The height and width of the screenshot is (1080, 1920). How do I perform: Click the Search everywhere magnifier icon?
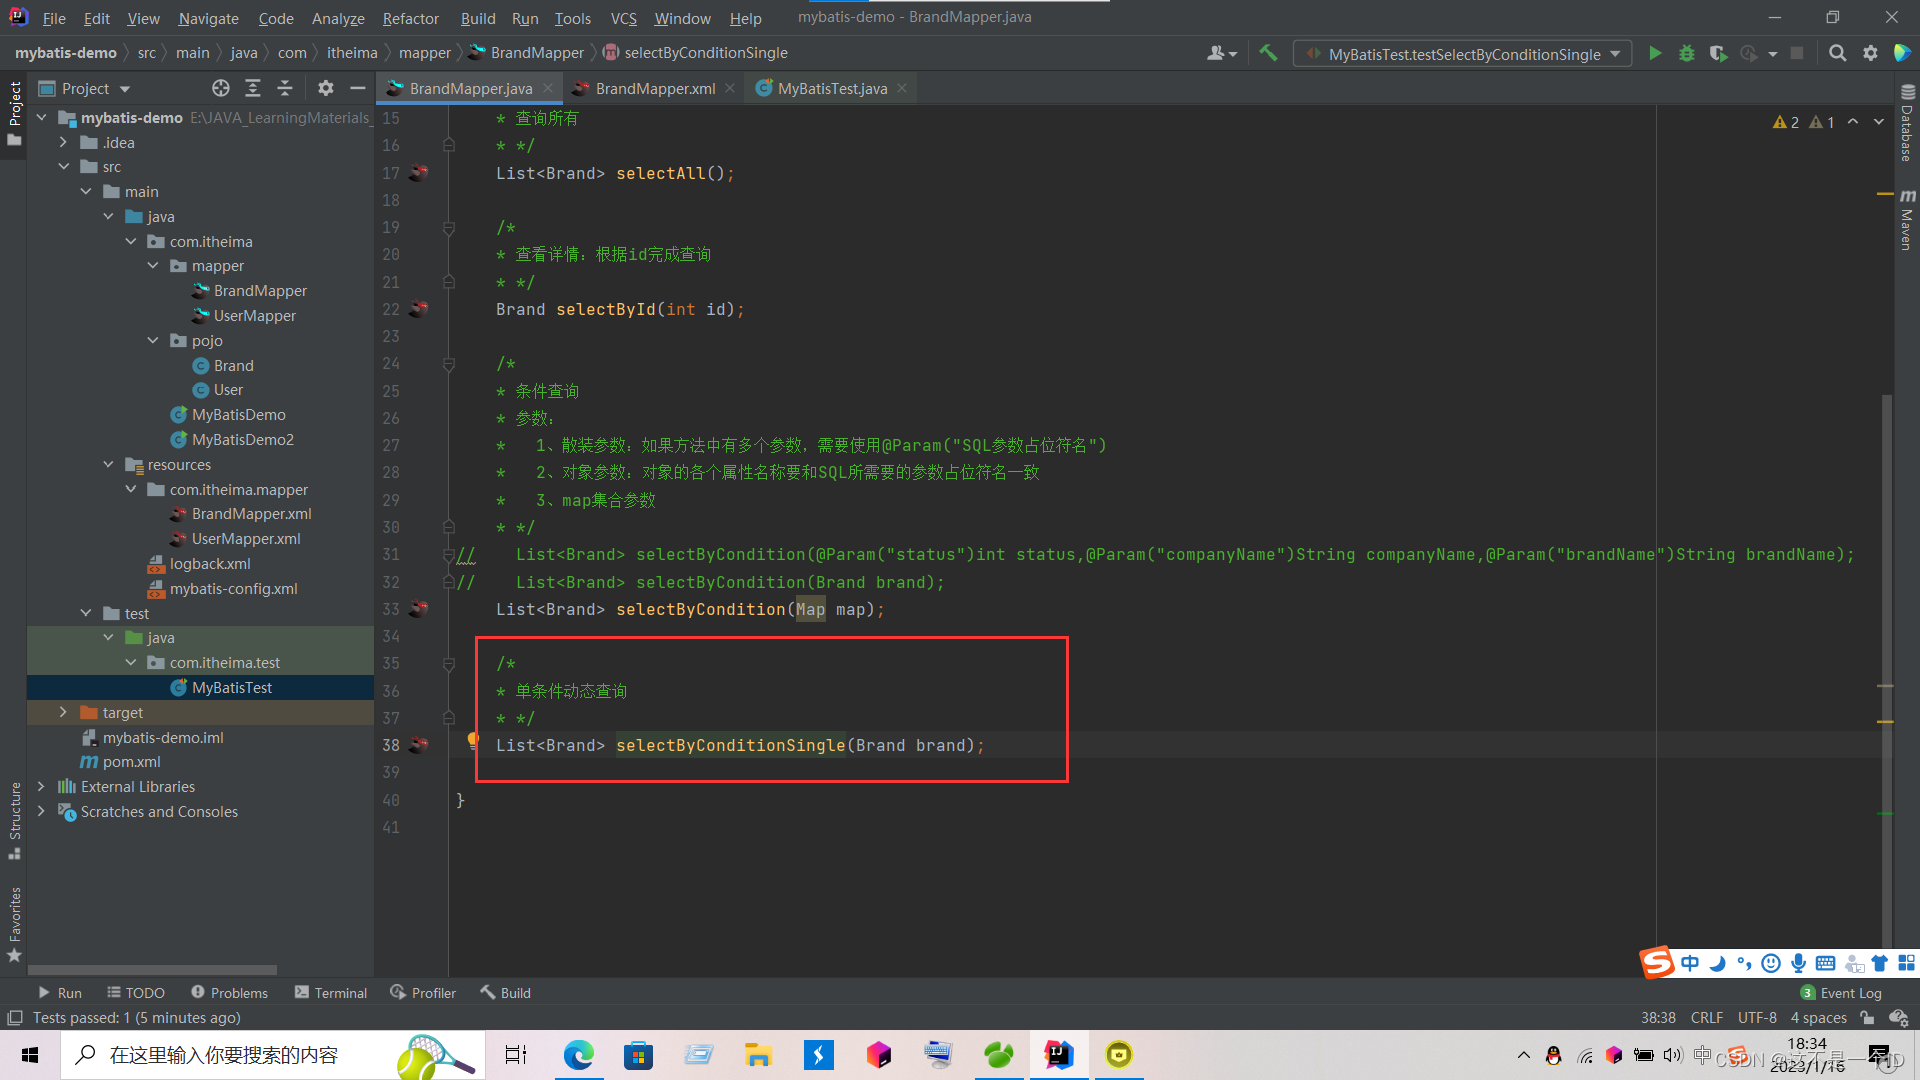pos(1836,53)
